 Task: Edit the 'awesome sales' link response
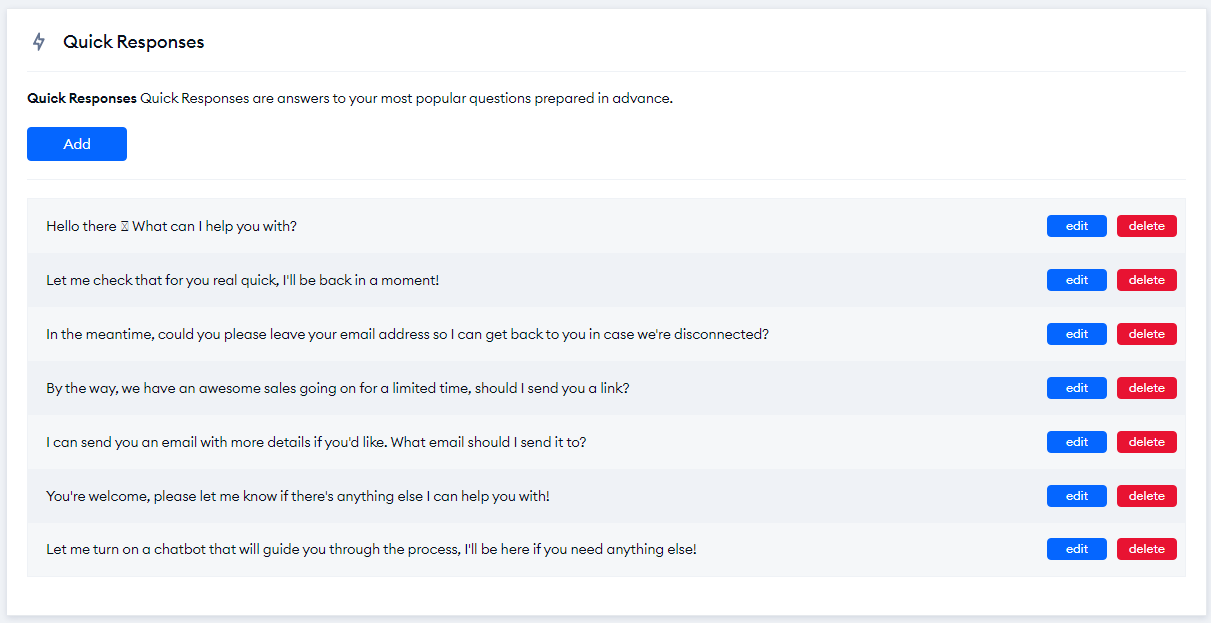point(1076,388)
